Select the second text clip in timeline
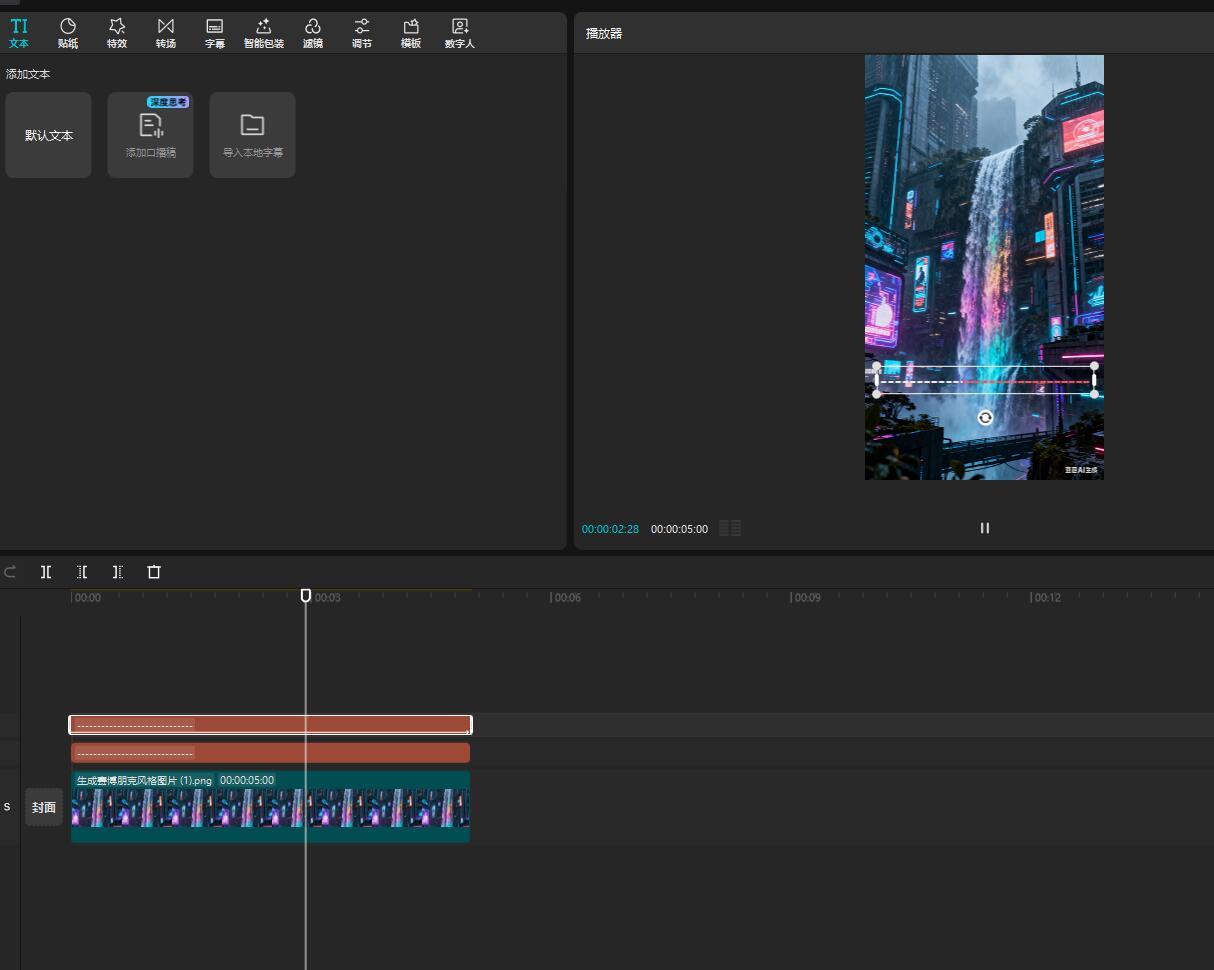This screenshot has height=970, width=1214. [x=270, y=753]
